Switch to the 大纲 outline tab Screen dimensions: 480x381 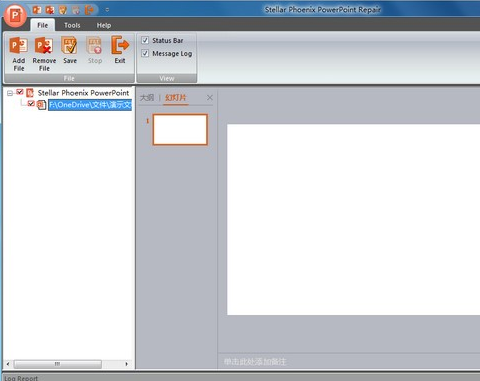[x=147, y=98]
